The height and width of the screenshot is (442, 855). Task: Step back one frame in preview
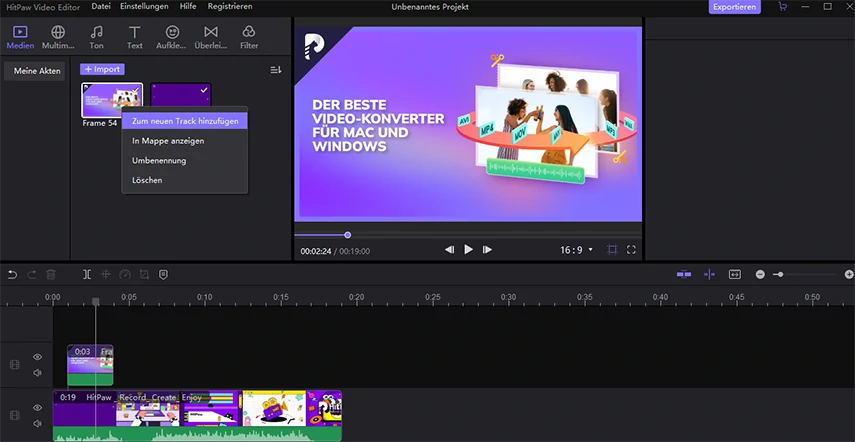point(449,250)
